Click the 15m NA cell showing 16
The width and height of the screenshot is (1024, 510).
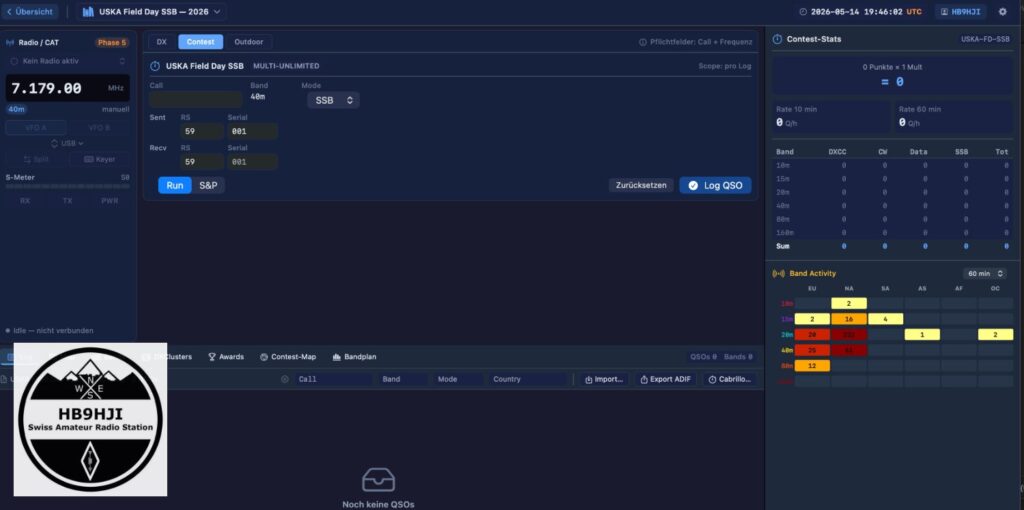pos(848,319)
